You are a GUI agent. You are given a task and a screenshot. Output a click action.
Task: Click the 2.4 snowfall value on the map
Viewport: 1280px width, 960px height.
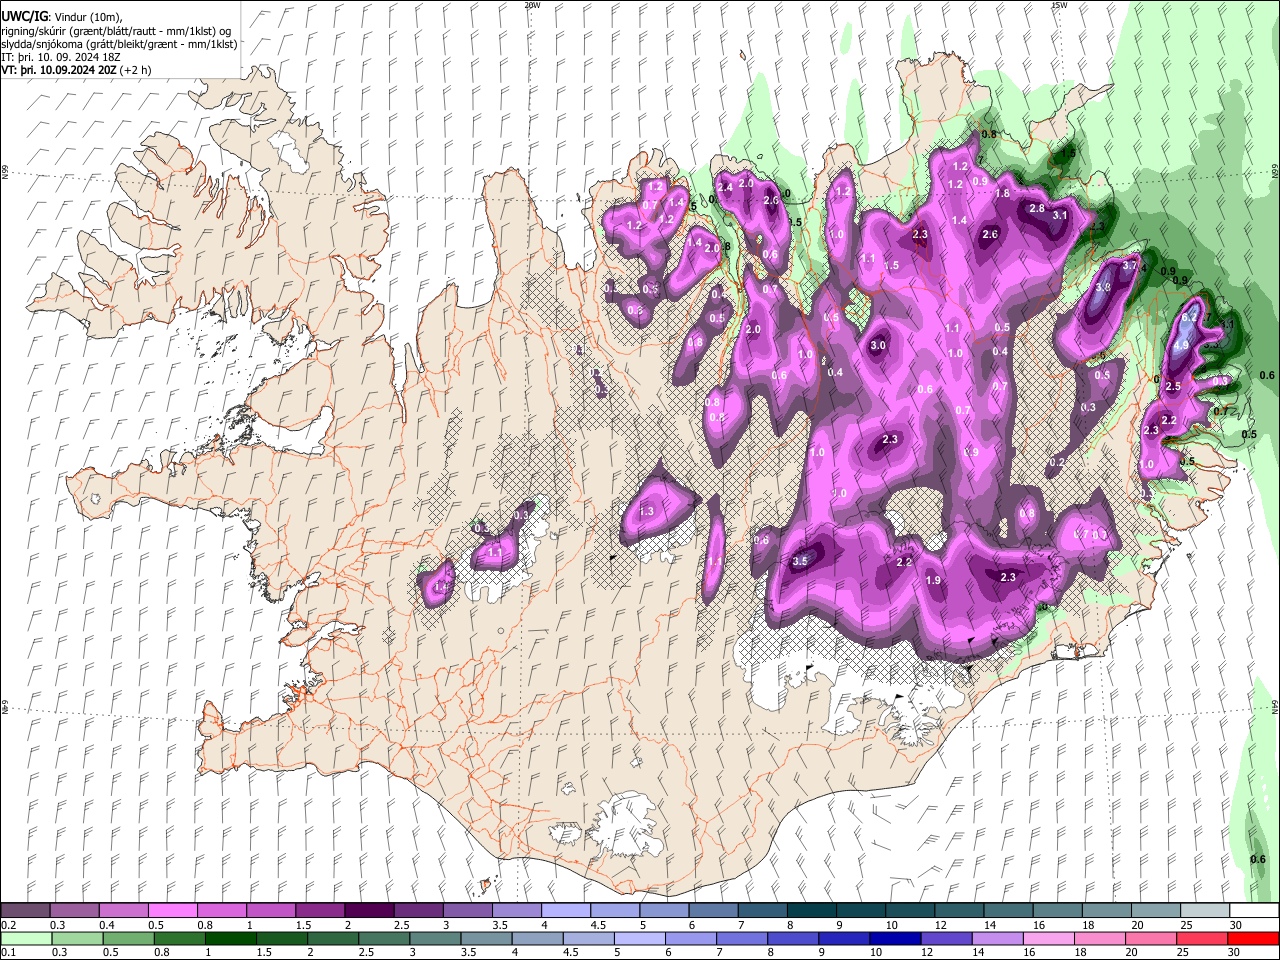pyautogui.click(x=725, y=187)
